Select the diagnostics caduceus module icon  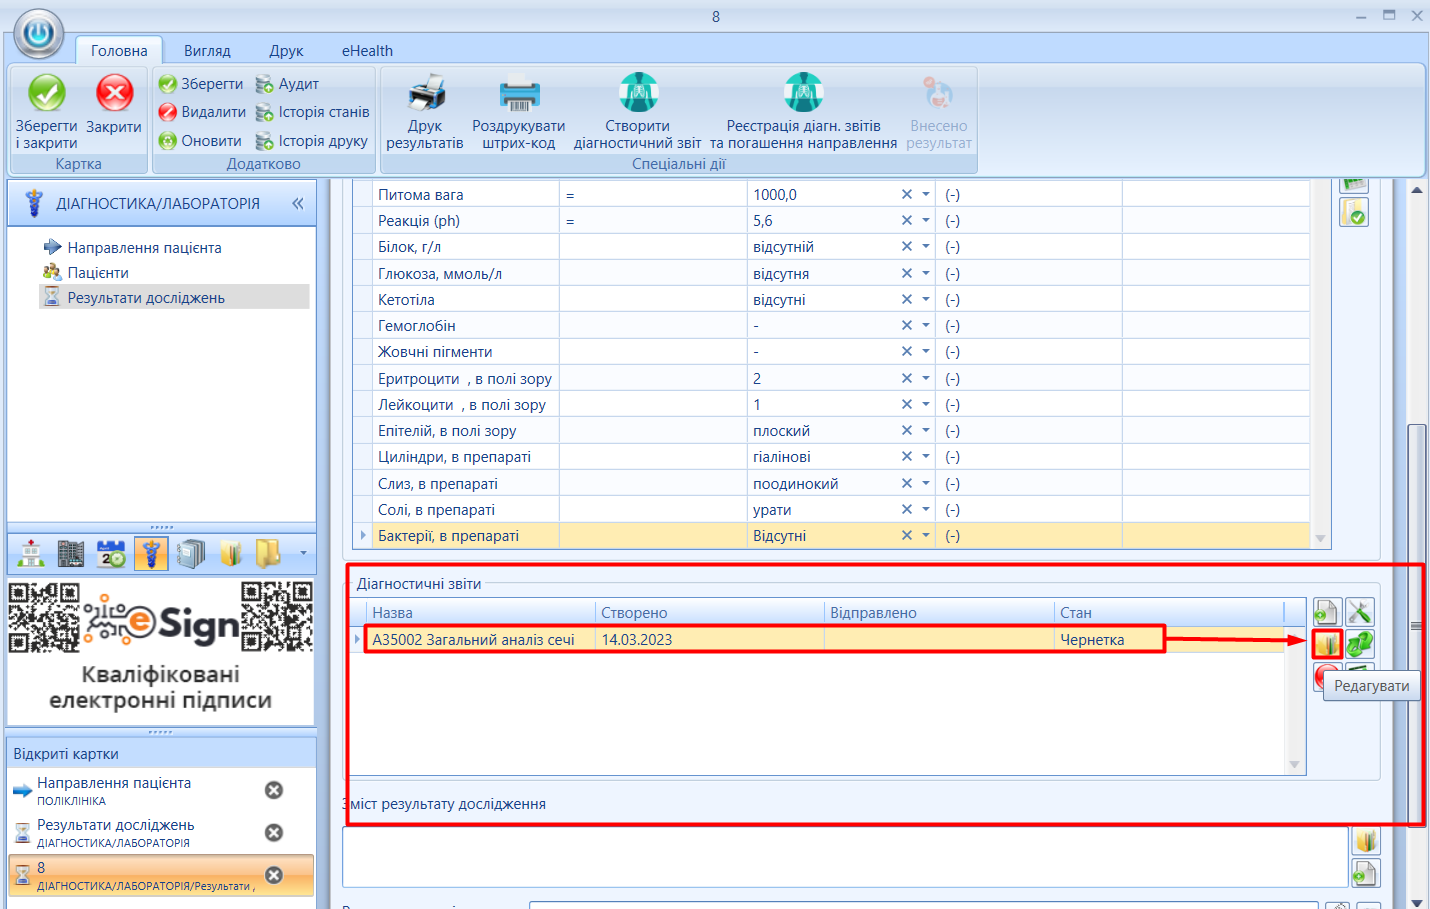[x=151, y=553]
